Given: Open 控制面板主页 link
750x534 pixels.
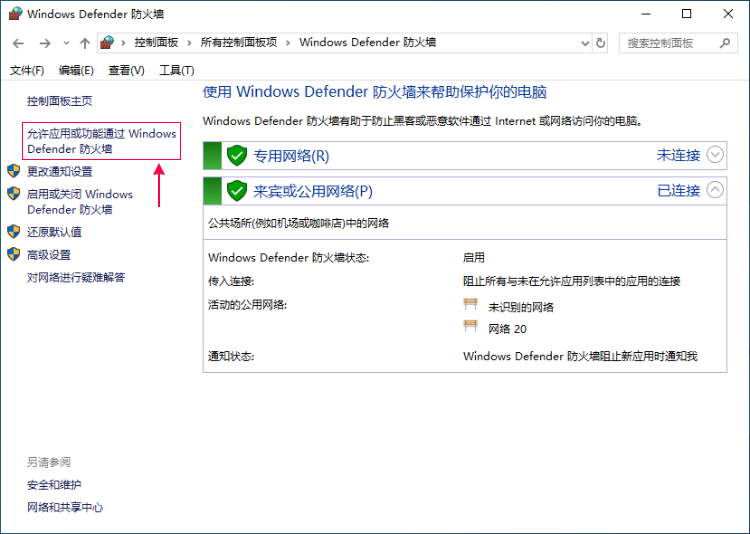Looking at the screenshot, I should point(60,101).
